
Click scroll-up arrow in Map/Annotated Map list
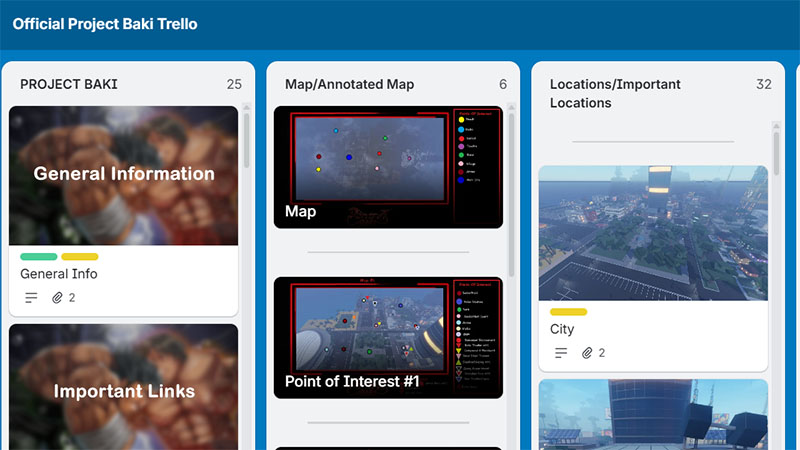(x=511, y=107)
